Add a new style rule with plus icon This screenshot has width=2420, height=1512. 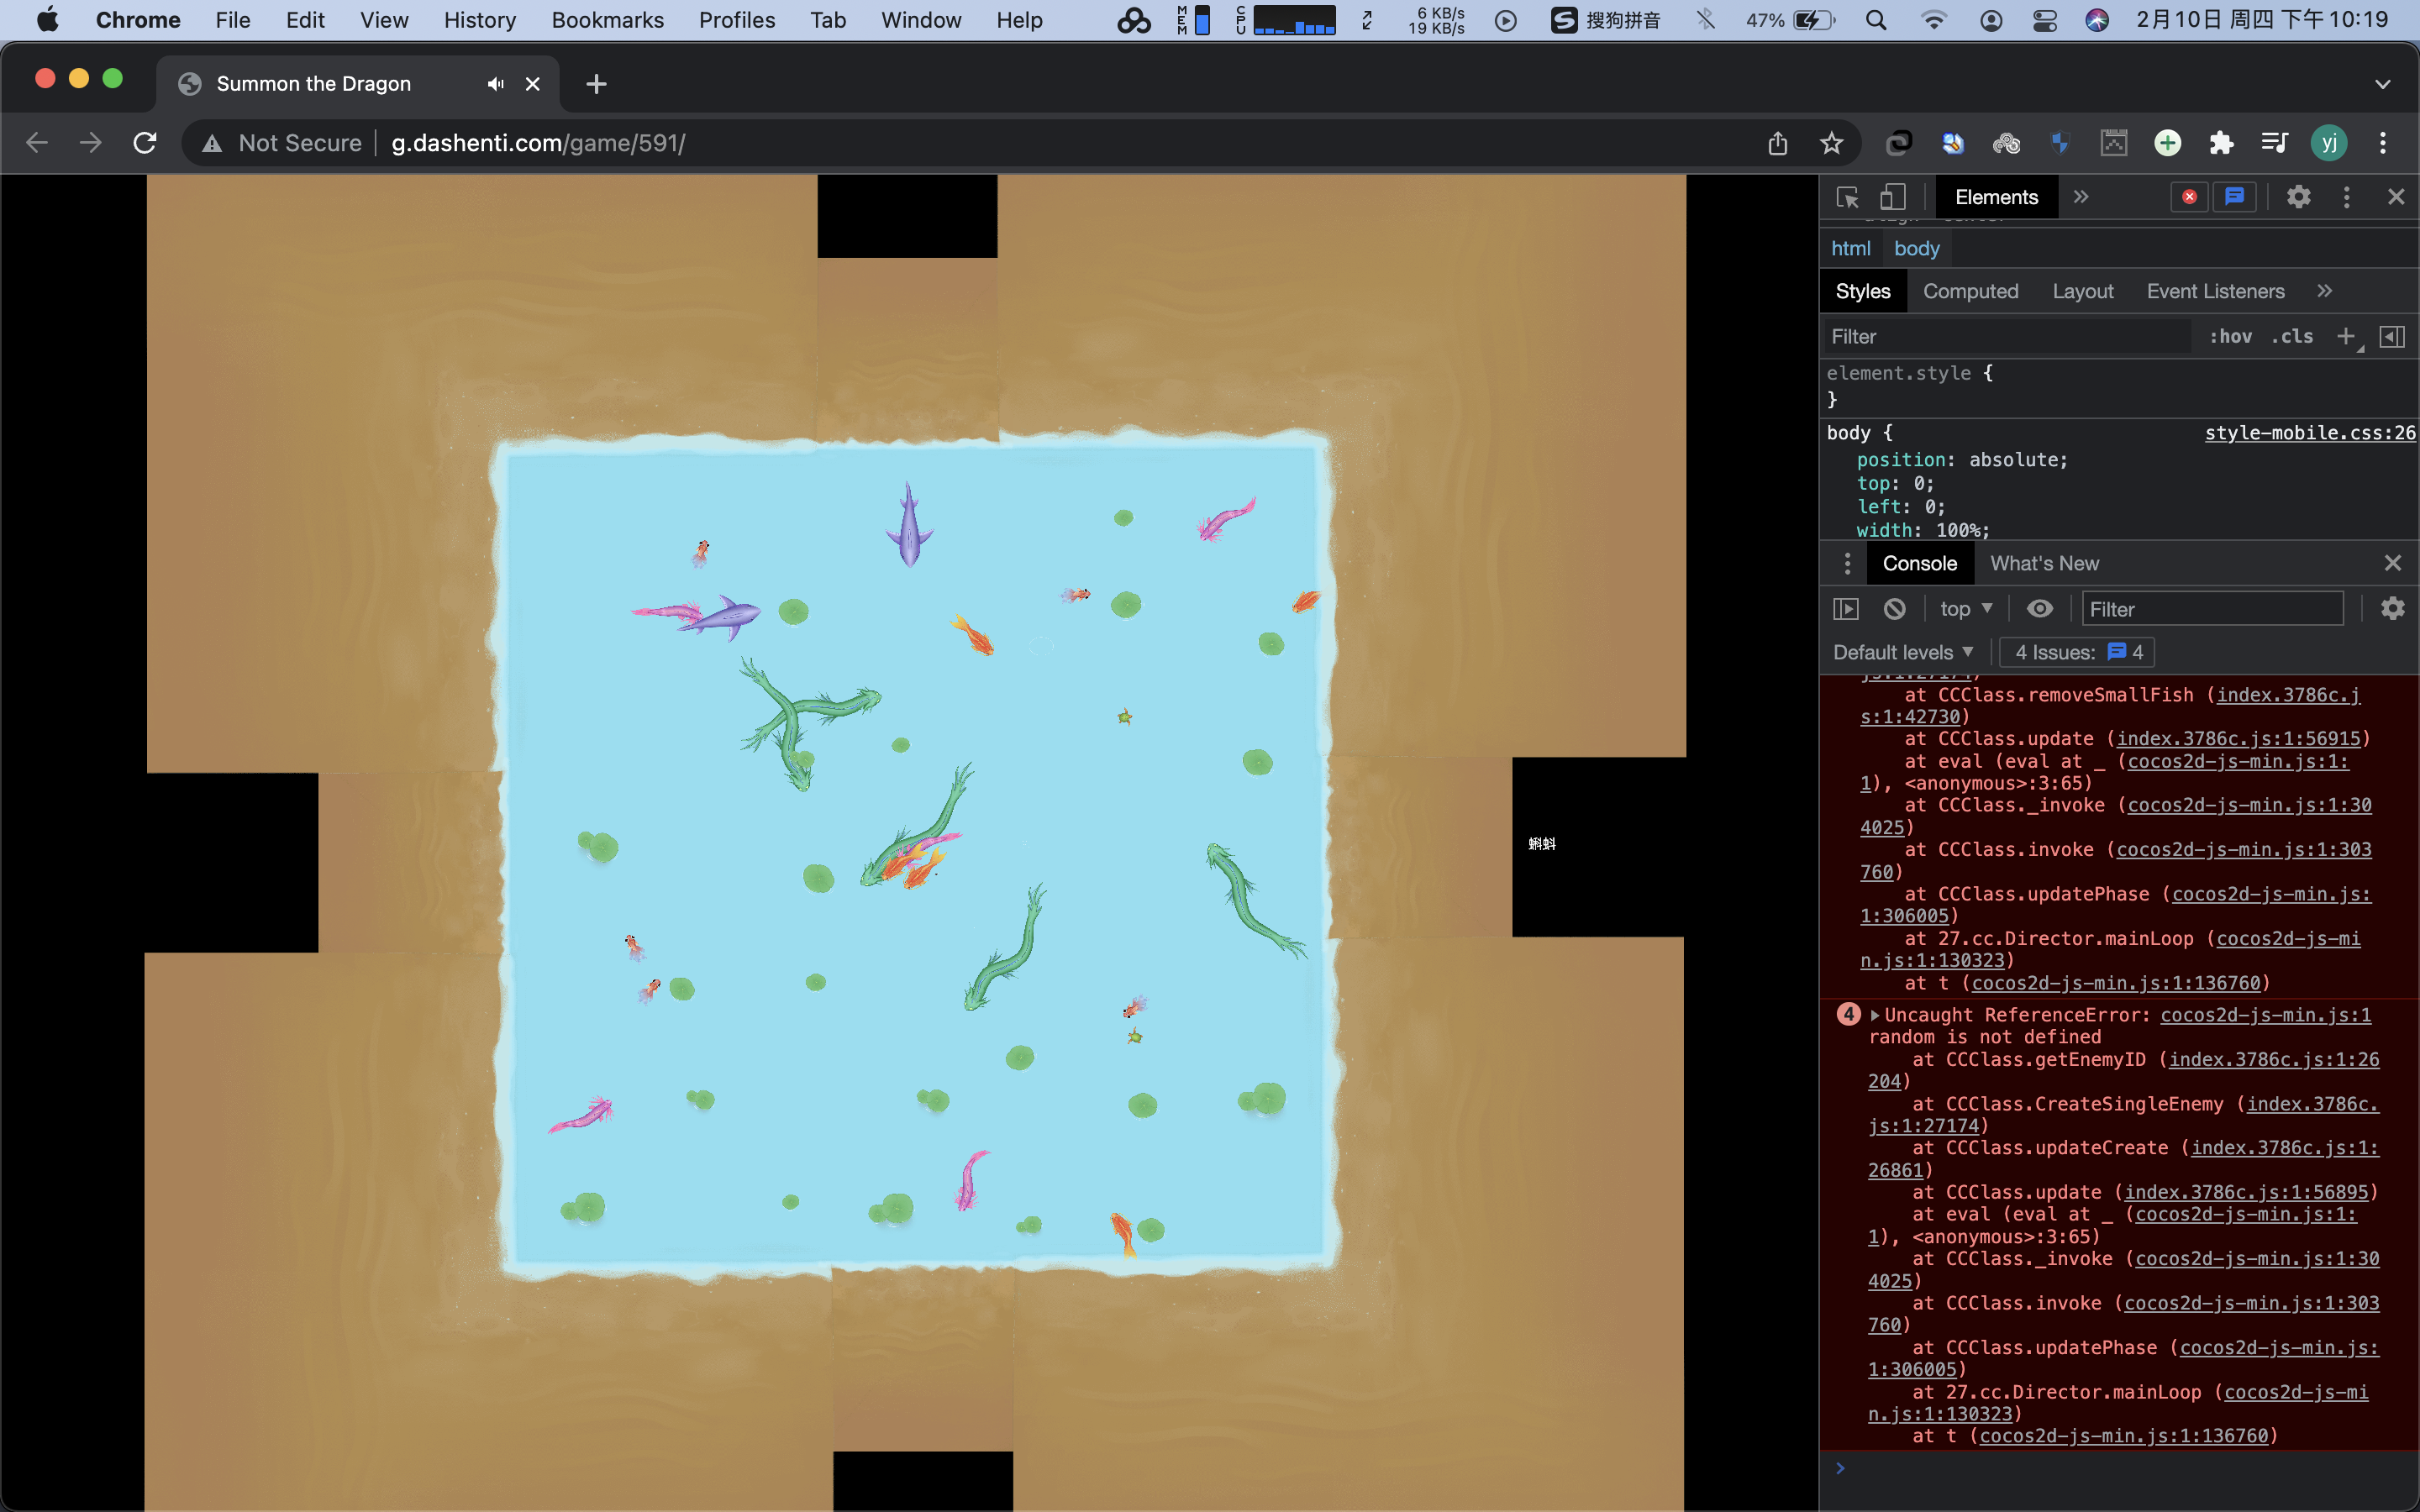pyautogui.click(x=2346, y=336)
